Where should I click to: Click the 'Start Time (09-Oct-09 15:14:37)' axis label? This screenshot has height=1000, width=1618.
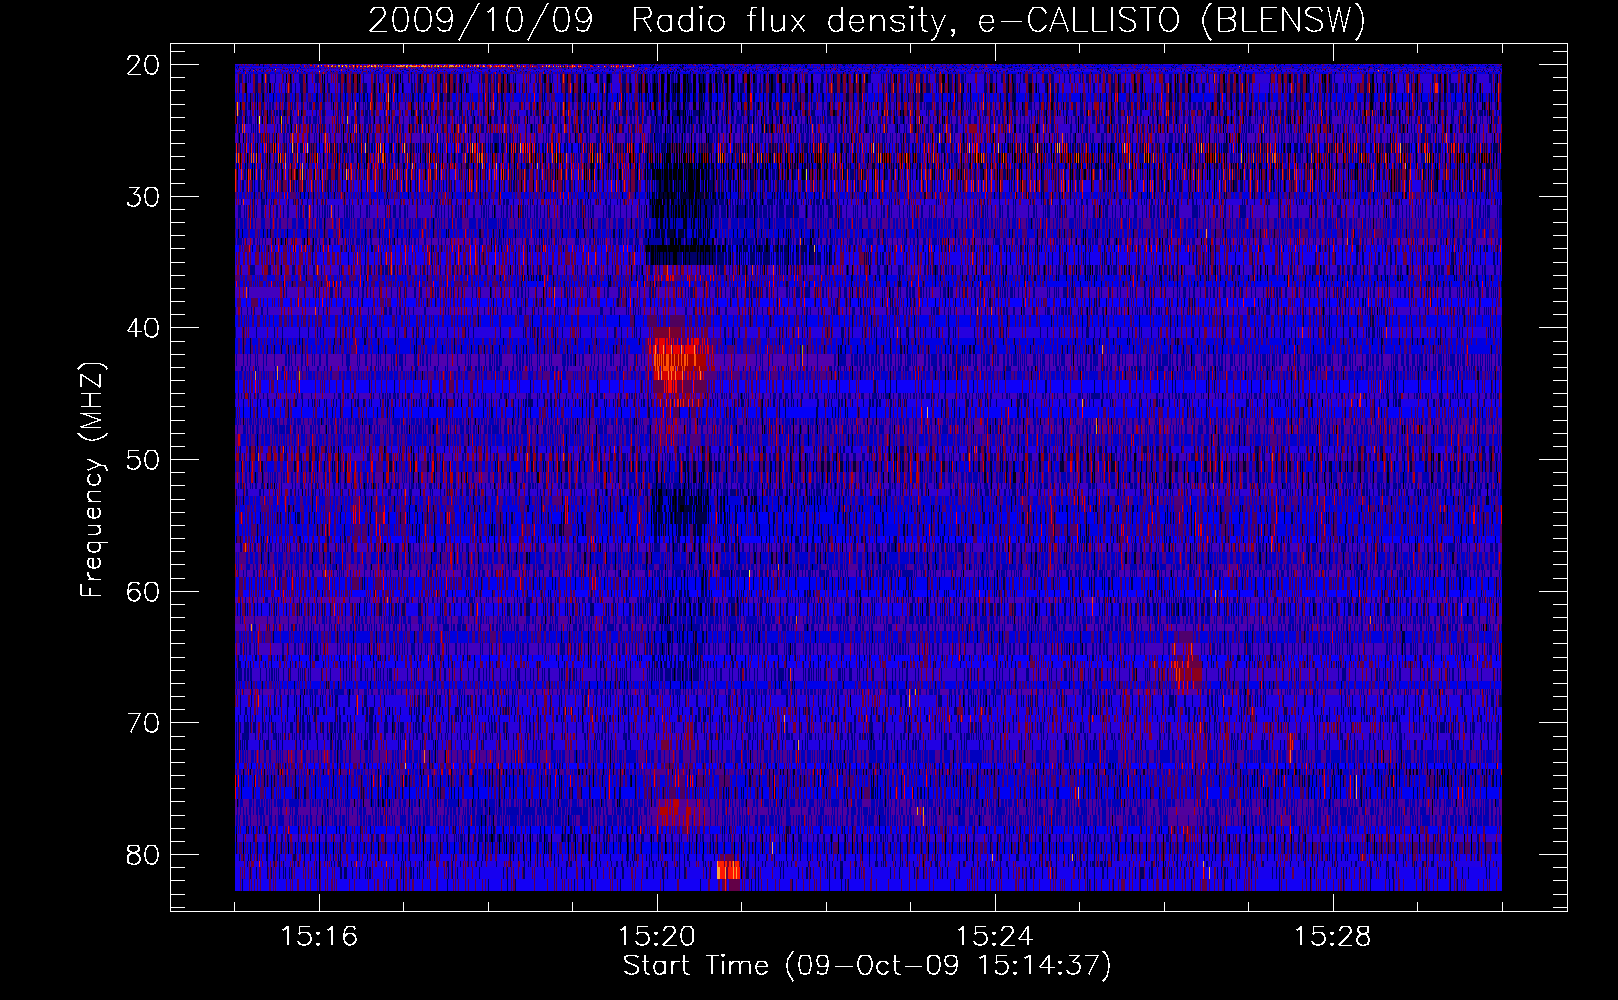click(867, 966)
